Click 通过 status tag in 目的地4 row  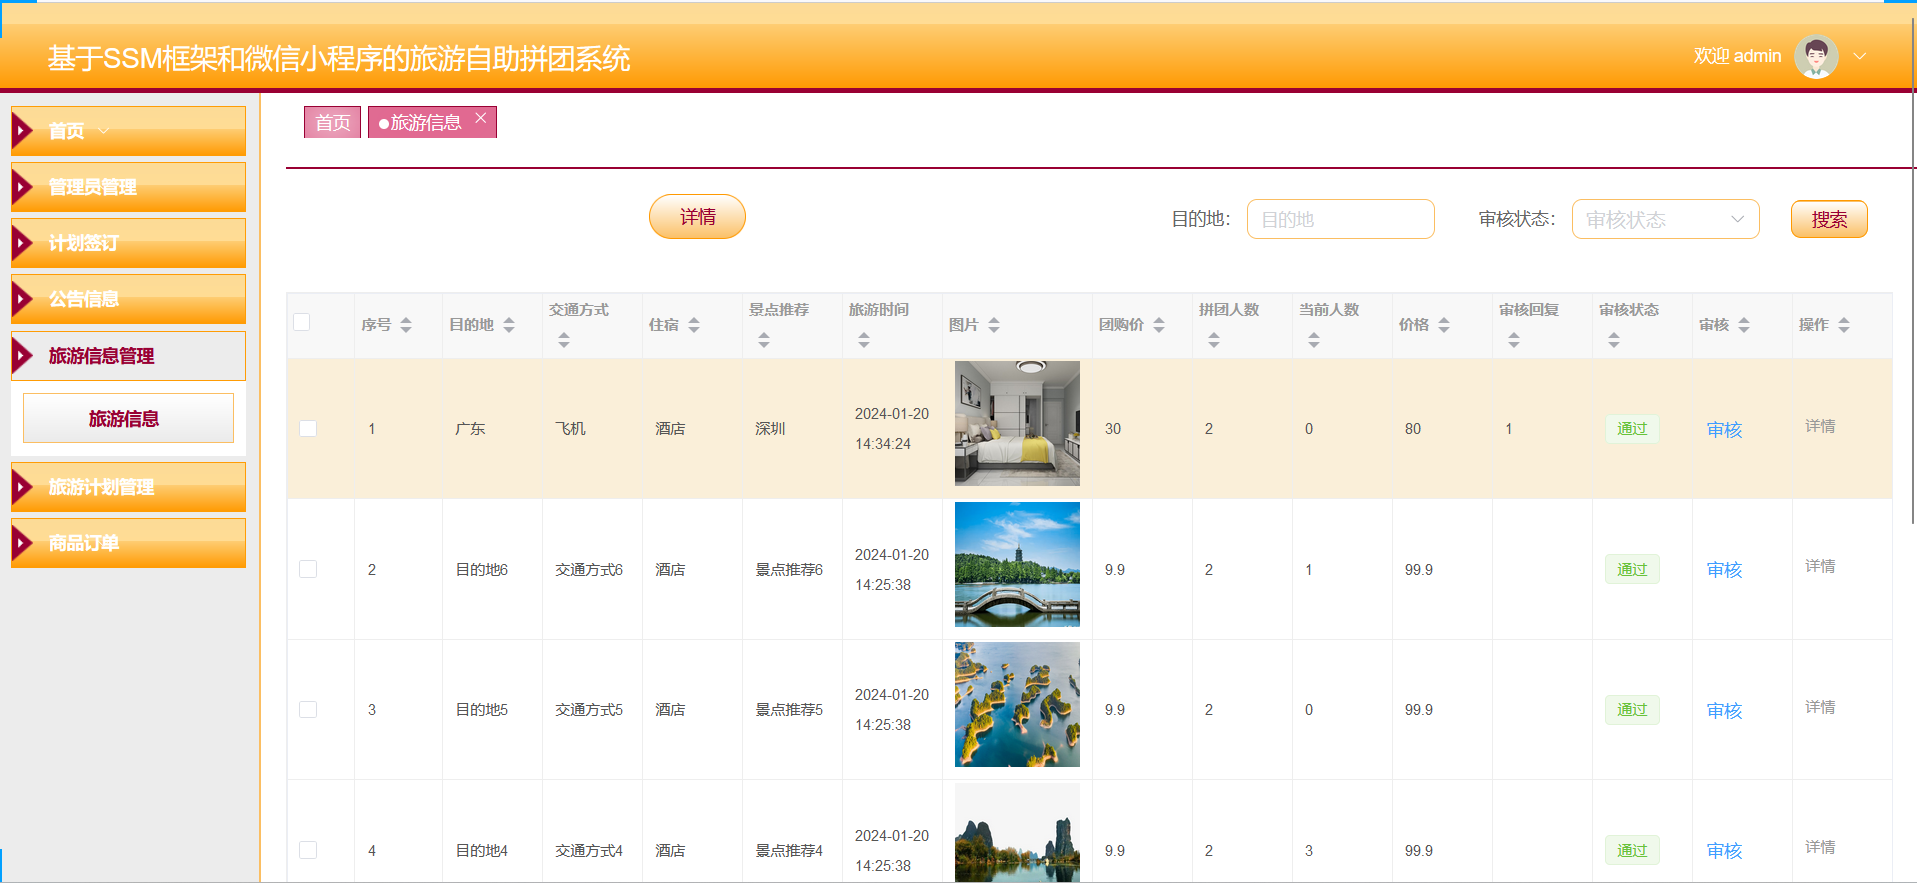(1632, 850)
